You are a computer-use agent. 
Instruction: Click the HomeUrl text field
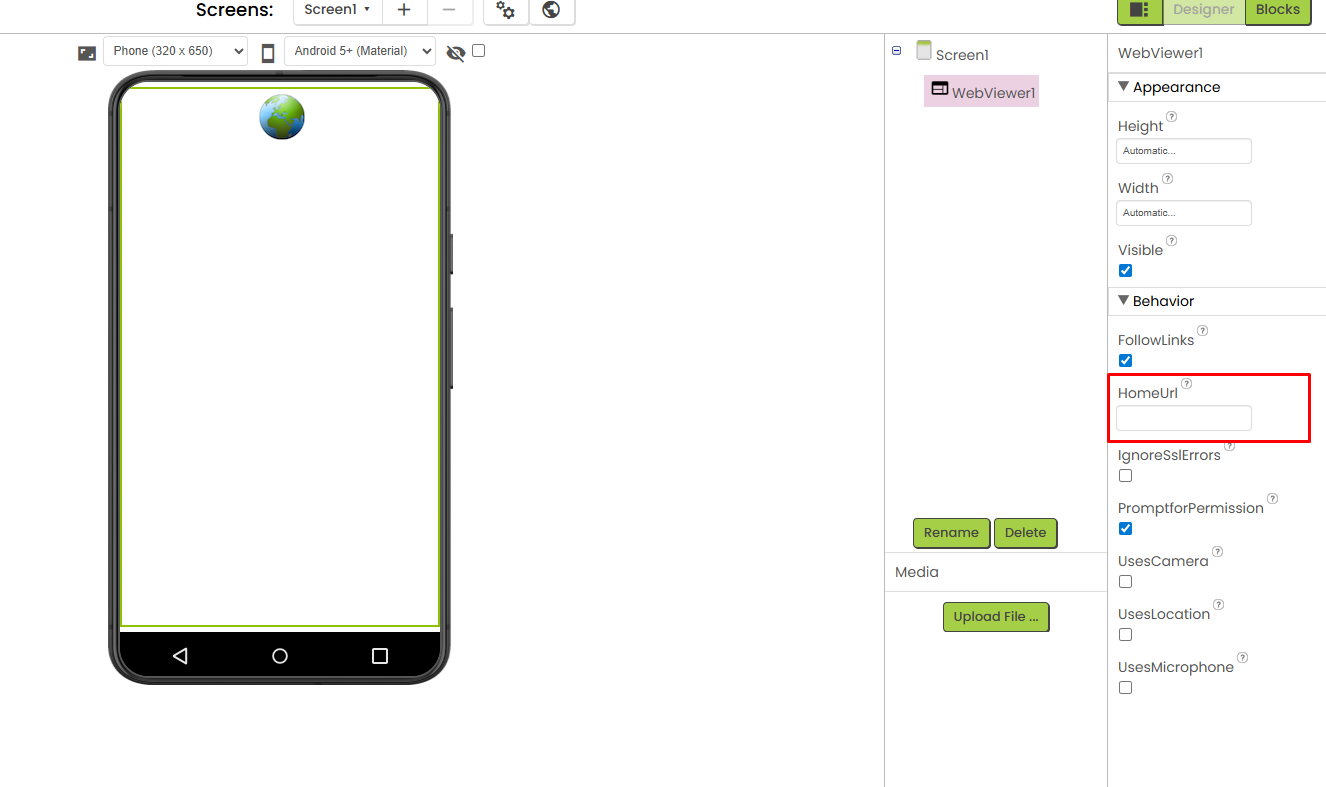(1184, 418)
